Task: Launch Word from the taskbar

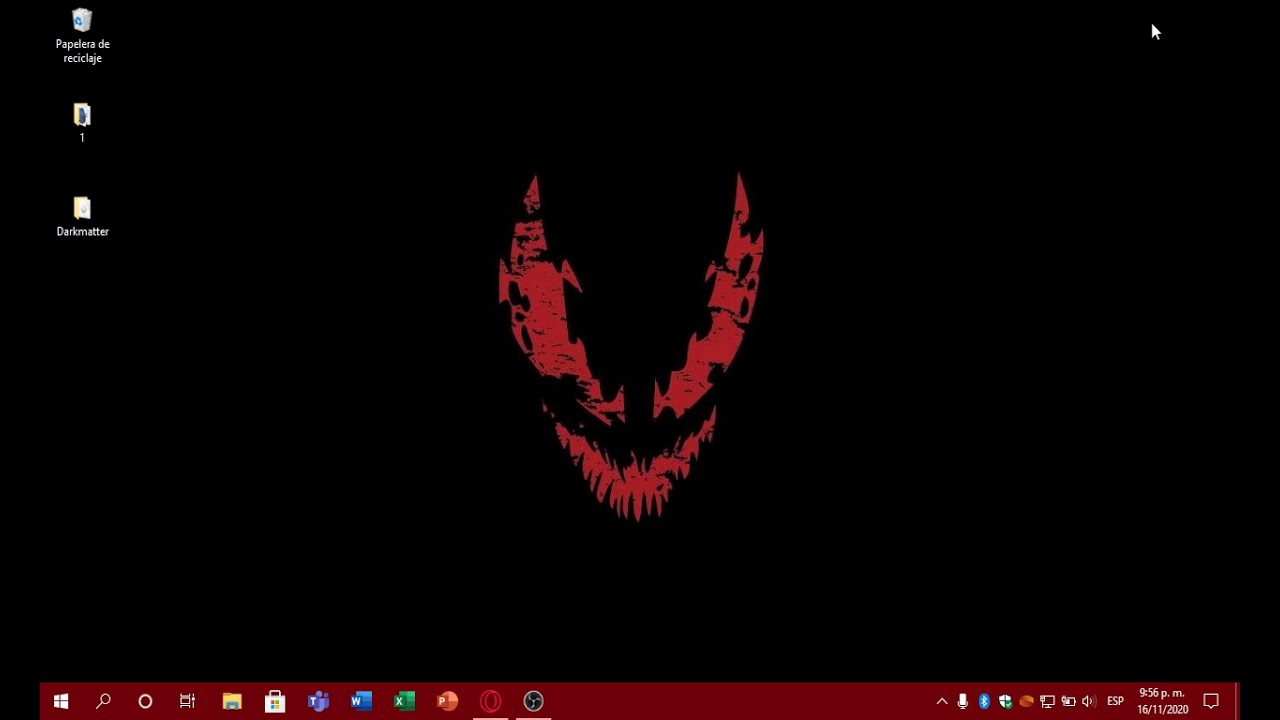Action: (x=361, y=701)
